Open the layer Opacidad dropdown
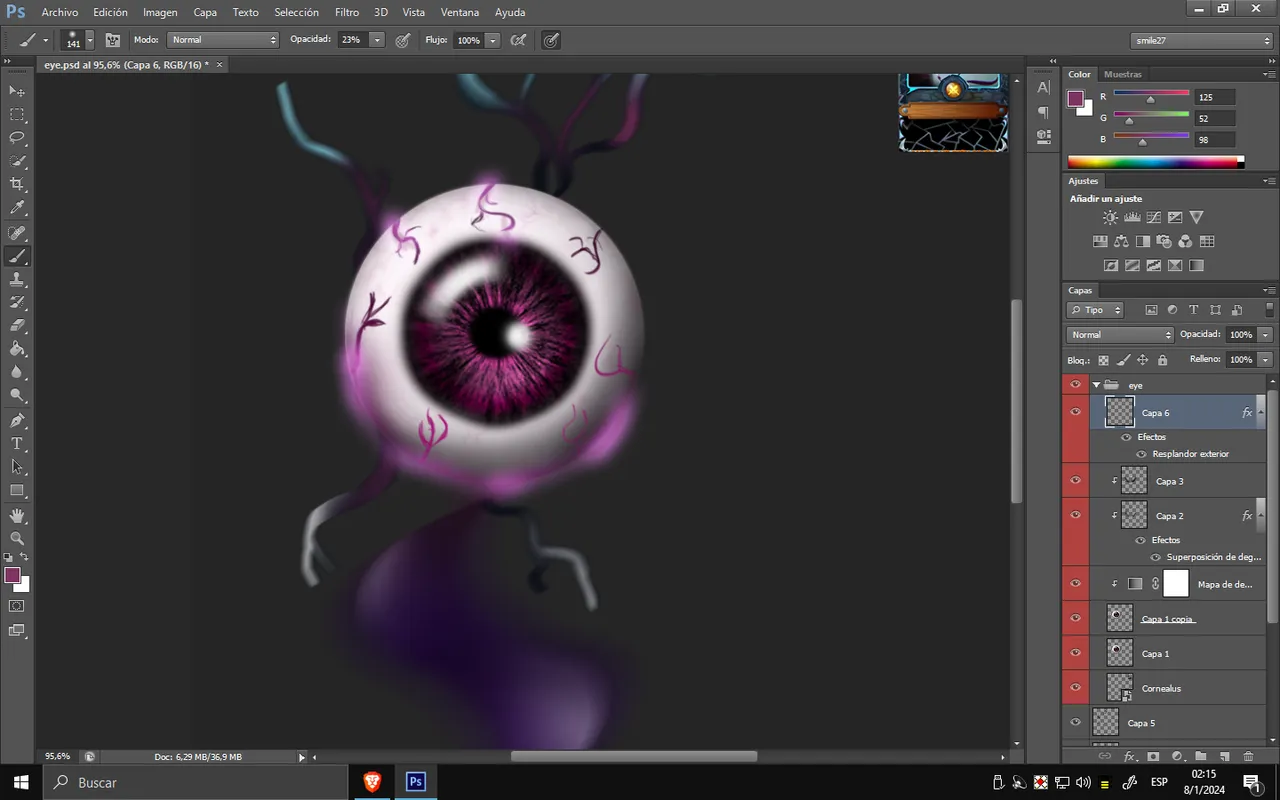 pos(1266,334)
